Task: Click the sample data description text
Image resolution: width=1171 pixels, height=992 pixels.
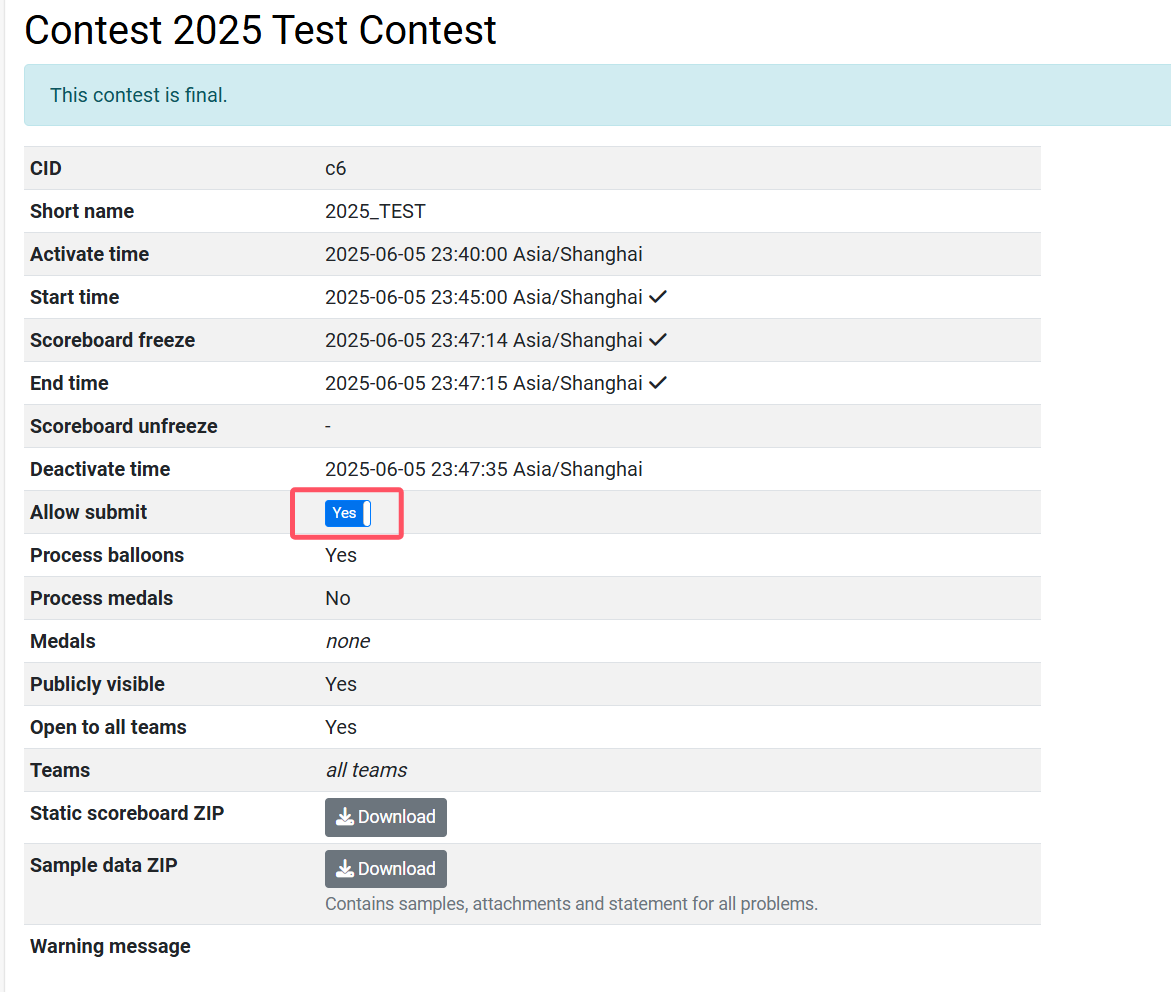Action: (571, 904)
